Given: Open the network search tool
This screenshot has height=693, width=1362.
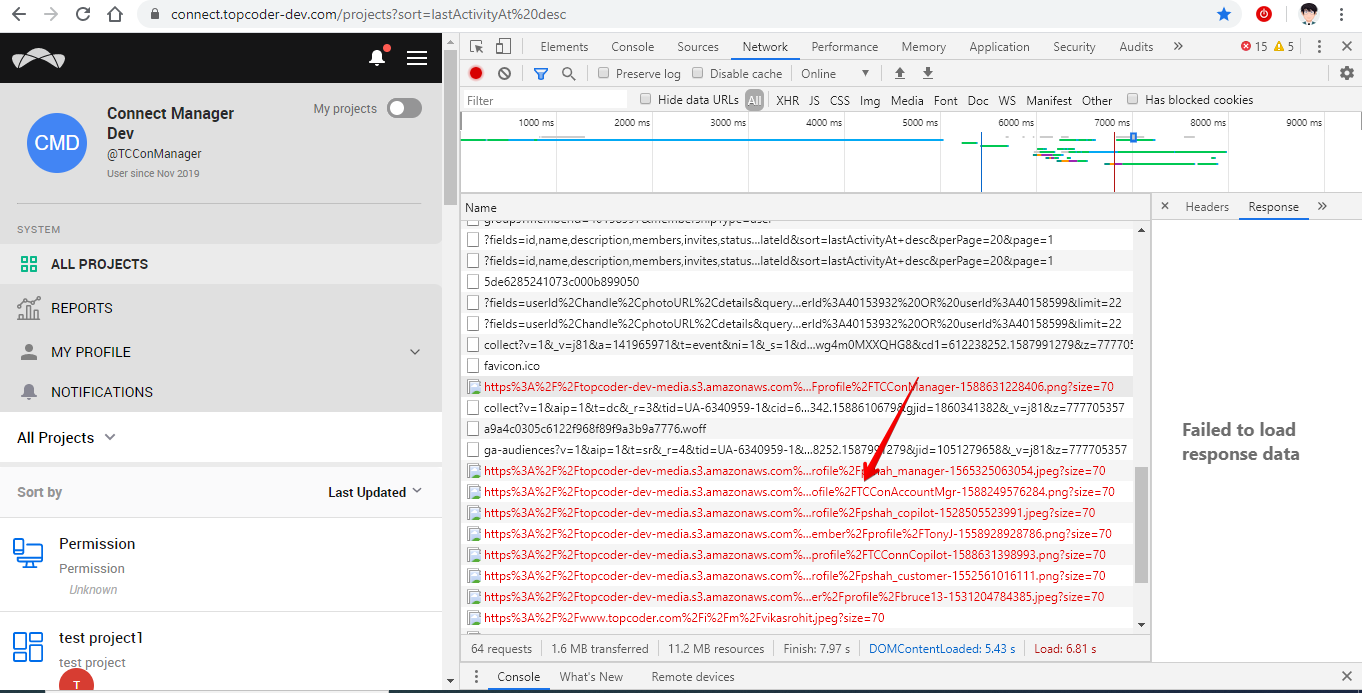Looking at the screenshot, I should click(568, 73).
